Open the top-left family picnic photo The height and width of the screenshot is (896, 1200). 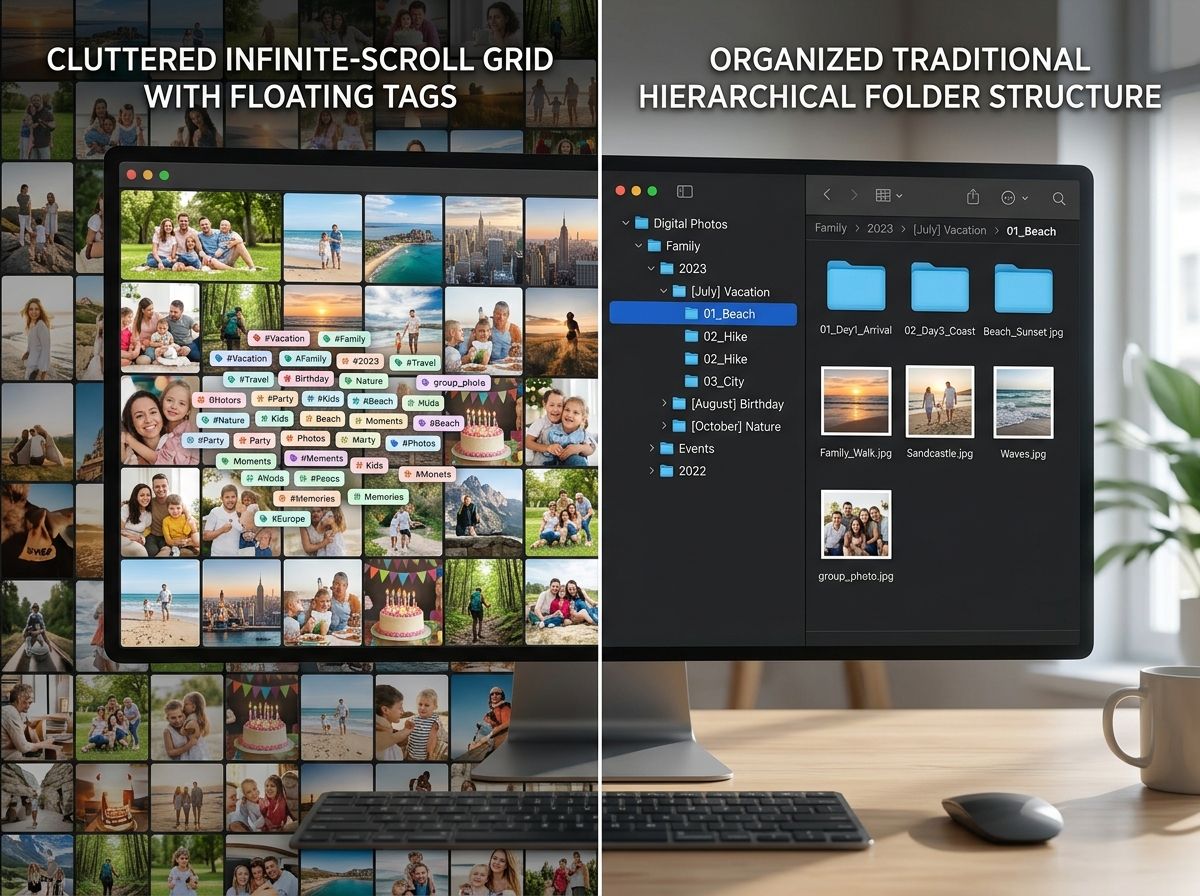click(200, 235)
